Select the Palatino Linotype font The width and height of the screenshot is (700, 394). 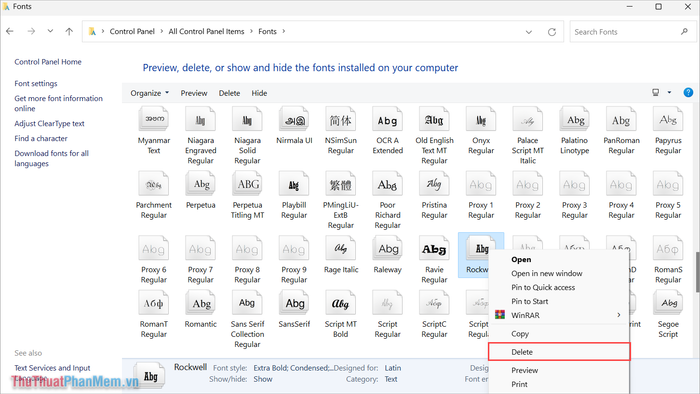click(x=575, y=131)
